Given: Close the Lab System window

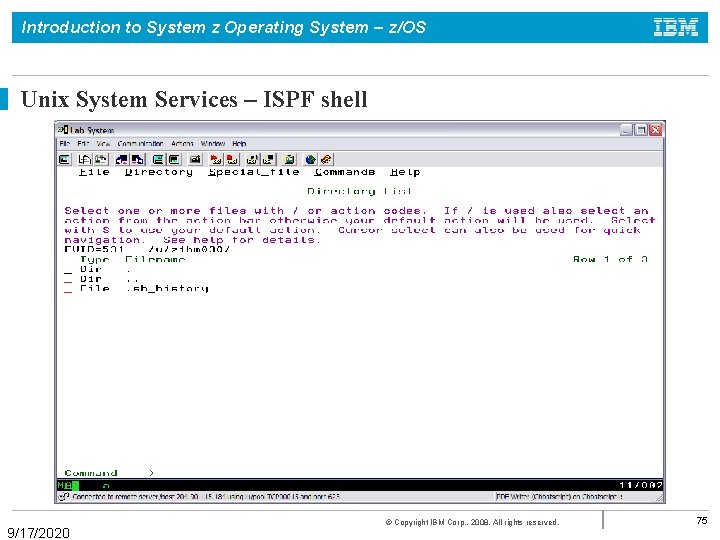Looking at the screenshot, I should [656, 130].
